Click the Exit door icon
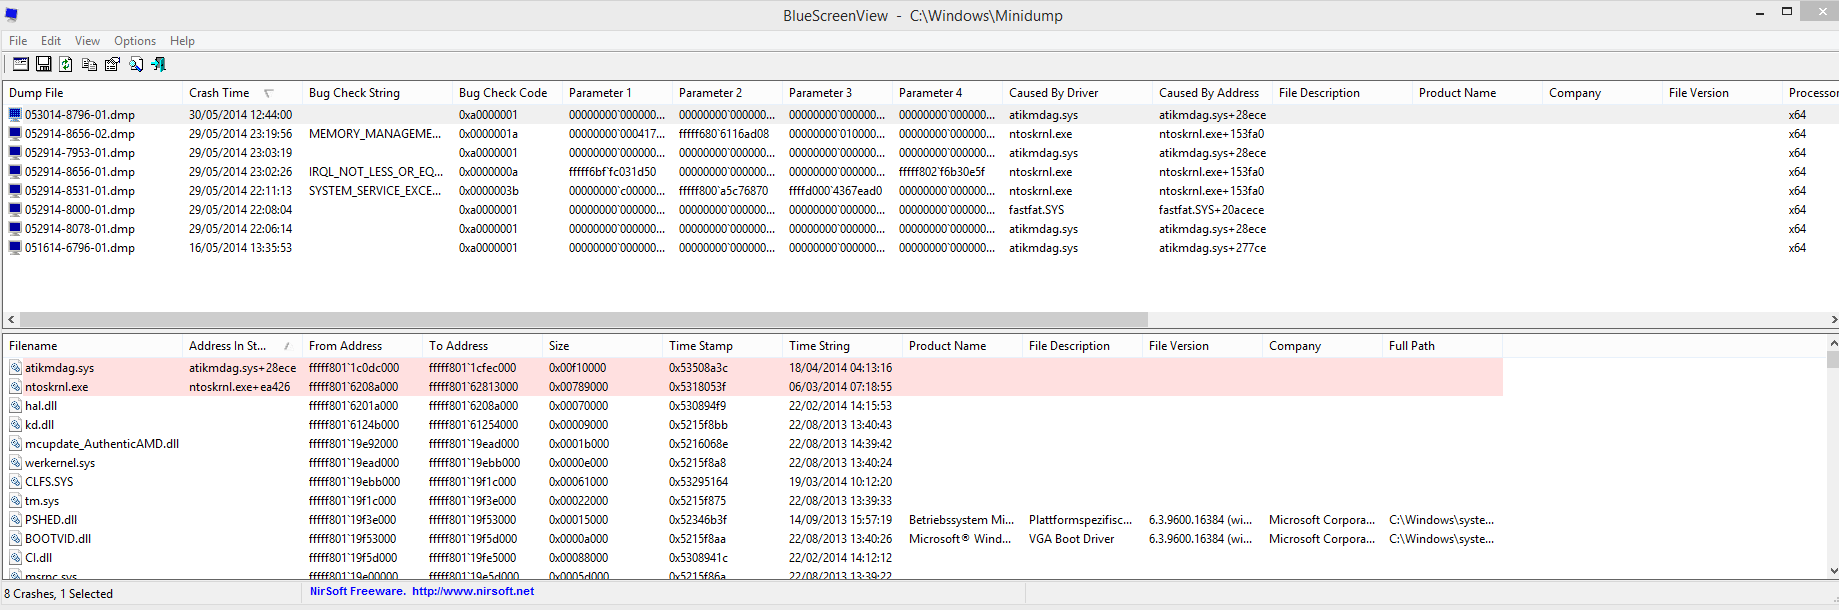1839x610 pixels. [158, 64]
